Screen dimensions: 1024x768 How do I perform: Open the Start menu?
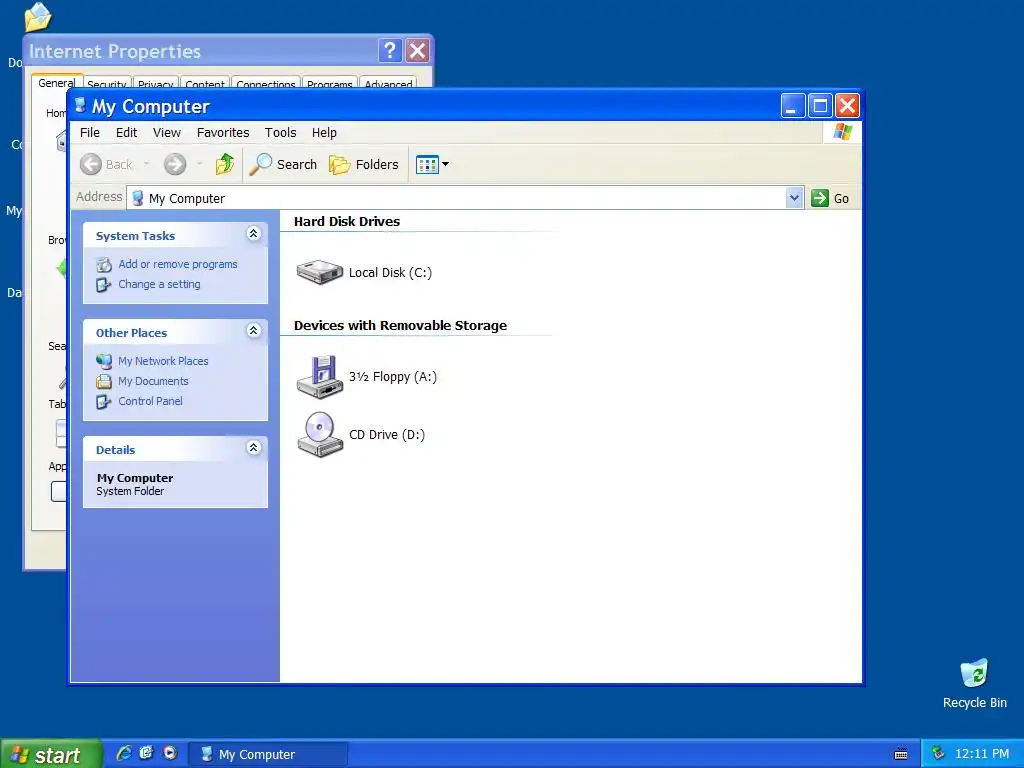click(x=51, y=754)
